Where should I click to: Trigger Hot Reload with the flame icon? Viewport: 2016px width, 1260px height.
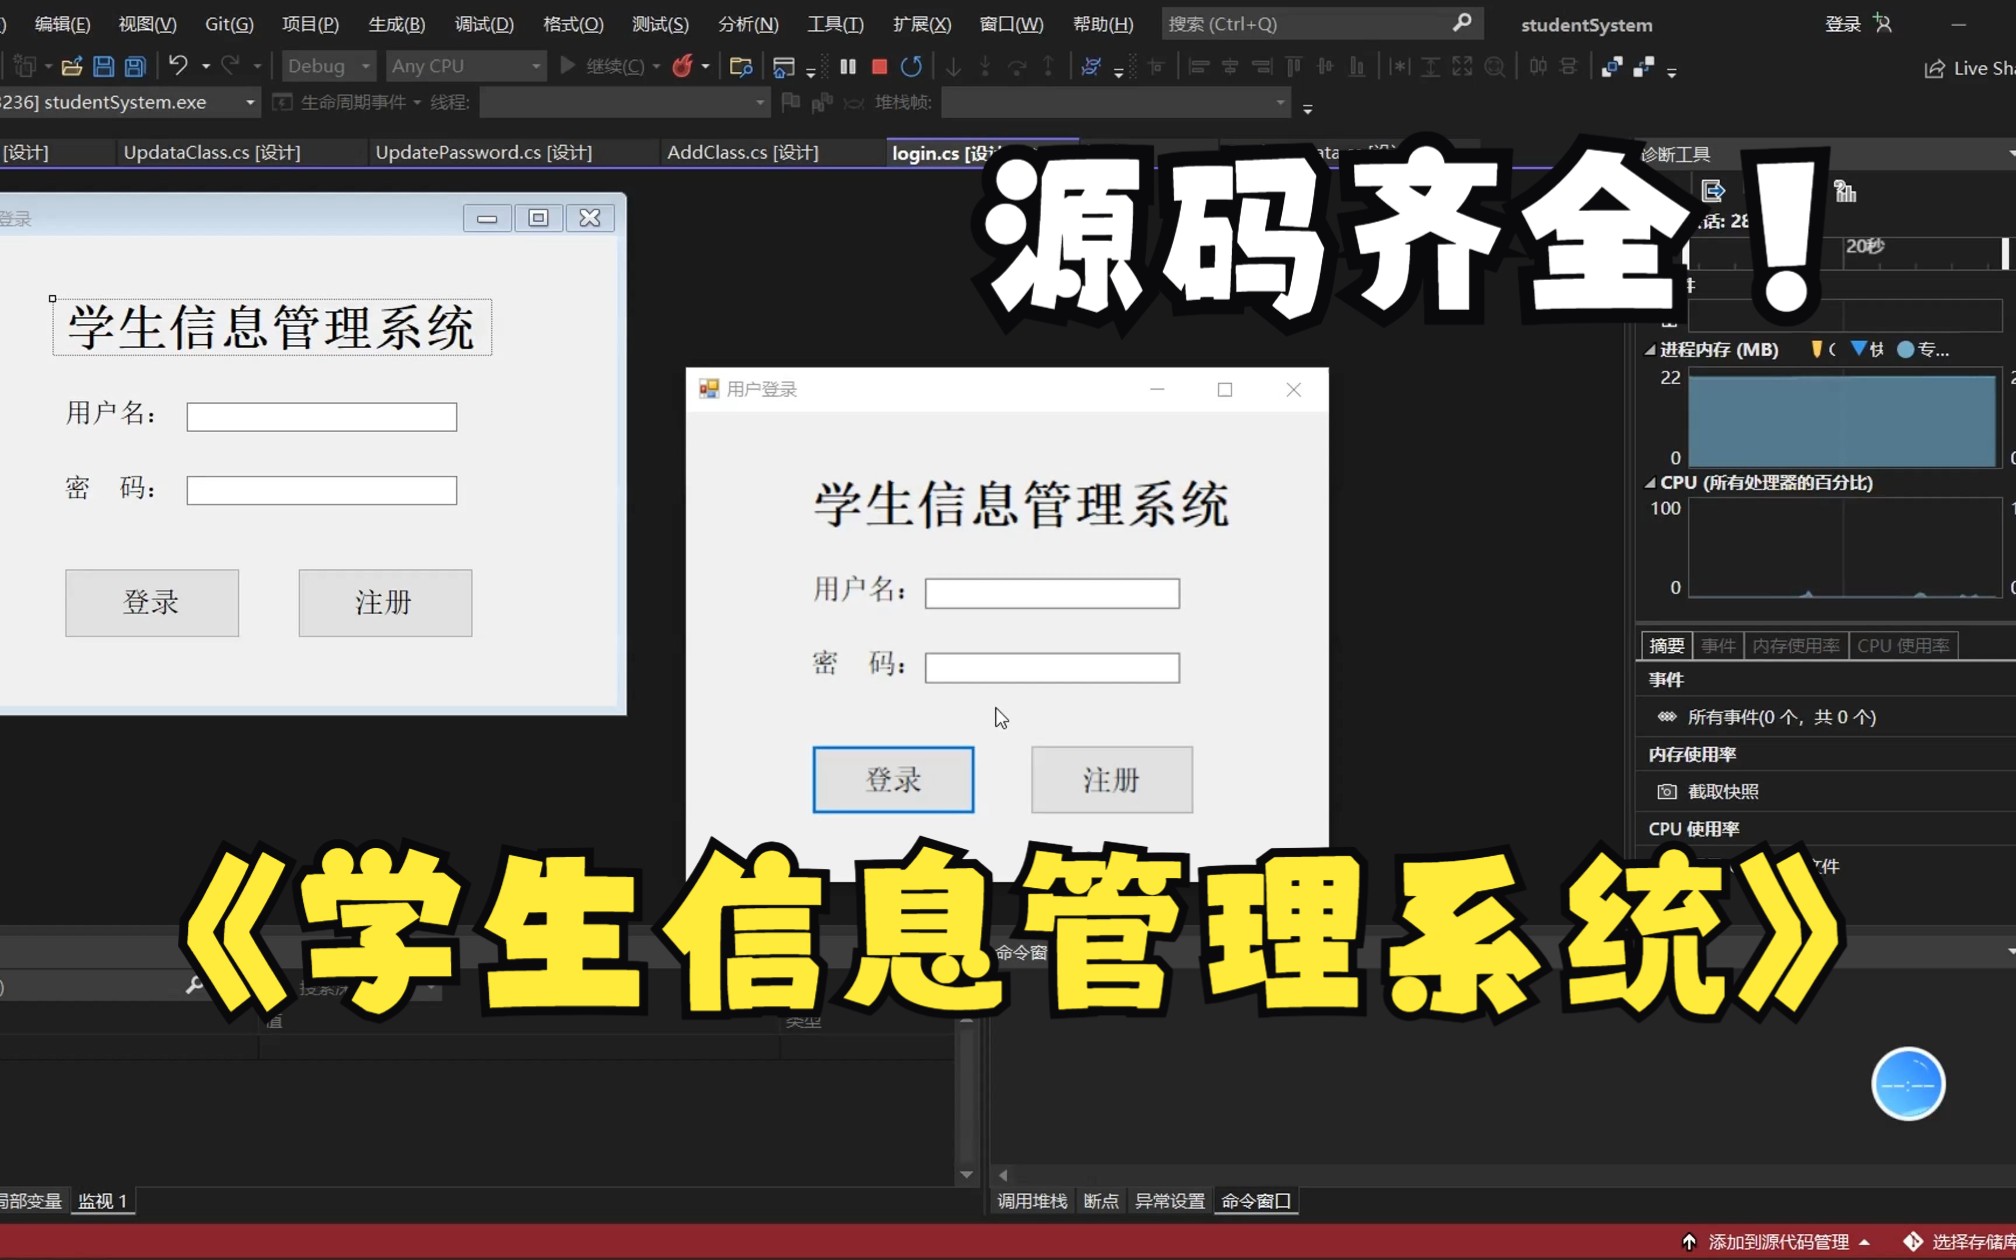pos(682,66)
